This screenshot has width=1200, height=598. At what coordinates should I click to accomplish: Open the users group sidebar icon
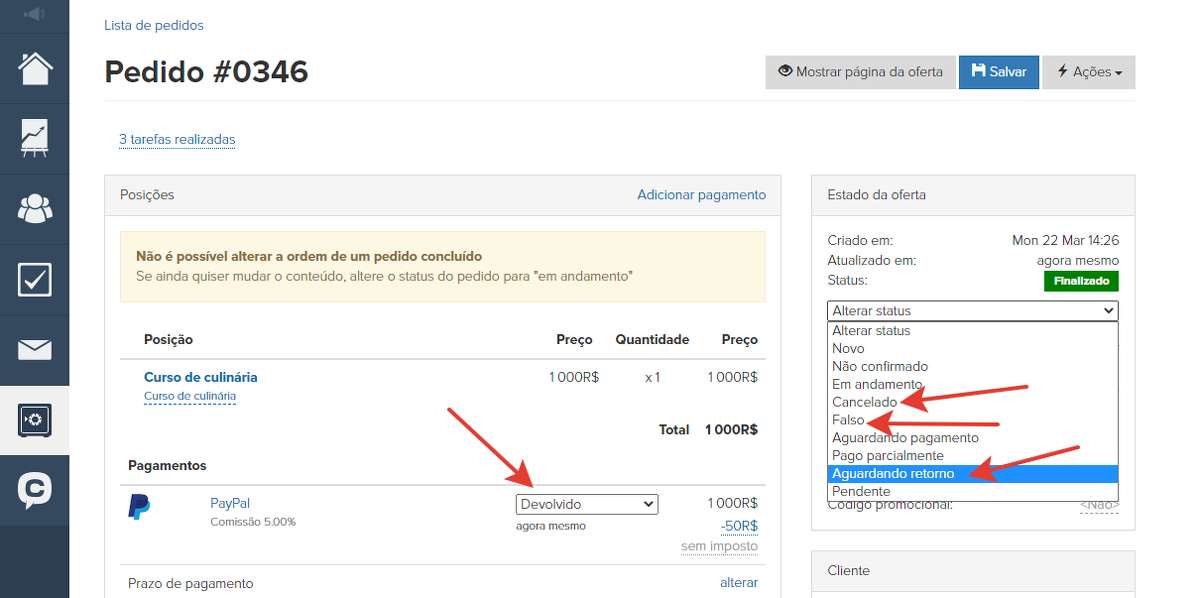(x=35, y=209)
